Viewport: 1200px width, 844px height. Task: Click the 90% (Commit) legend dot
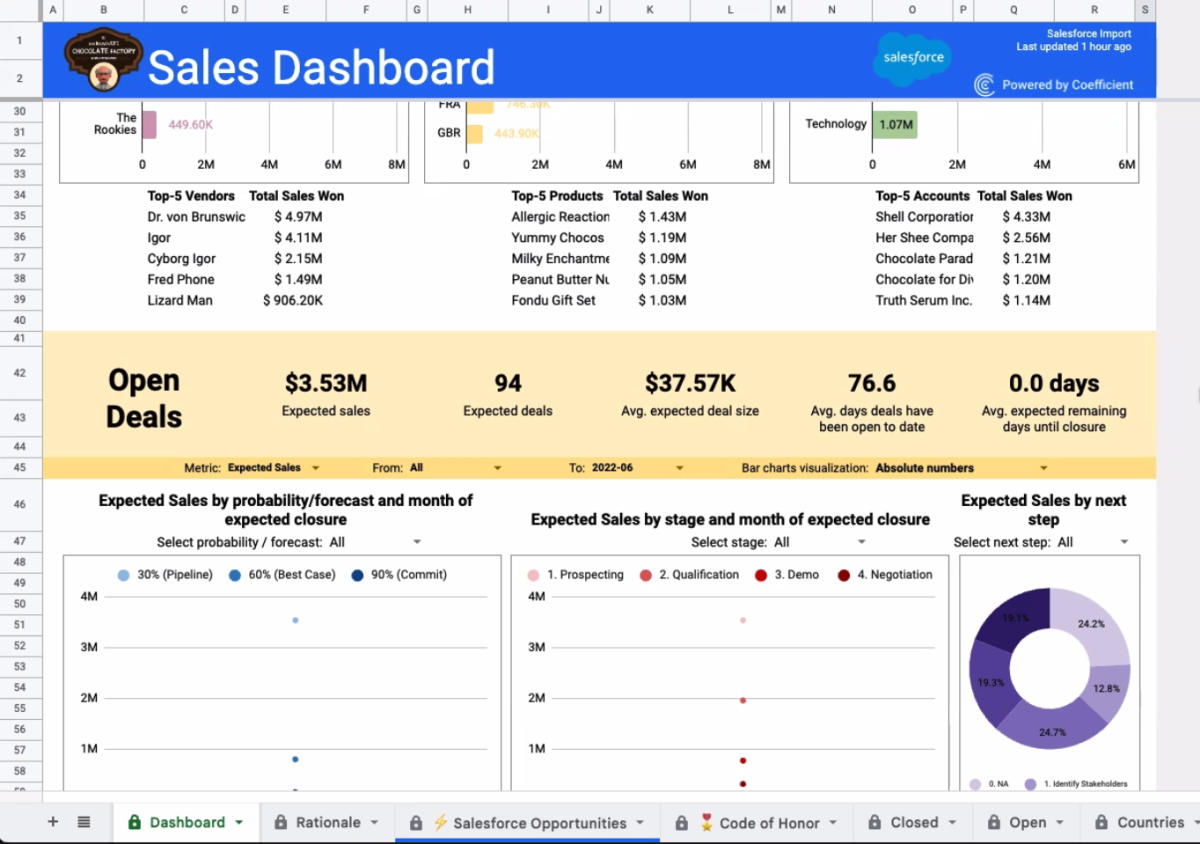click(358, 575)
